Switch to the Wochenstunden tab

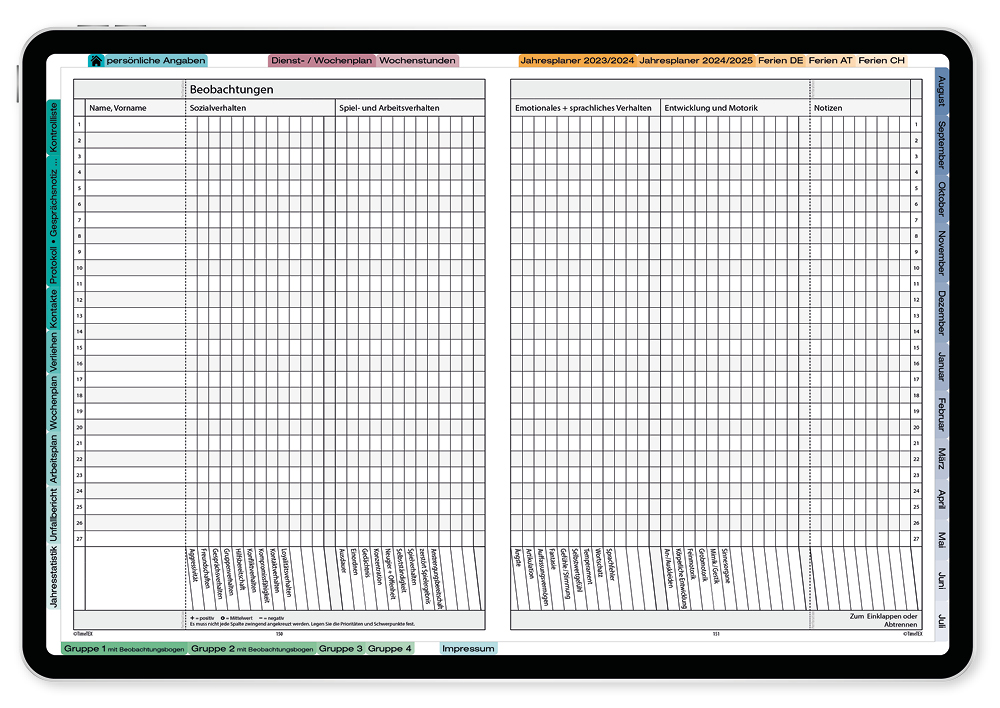tap(417, 61)
